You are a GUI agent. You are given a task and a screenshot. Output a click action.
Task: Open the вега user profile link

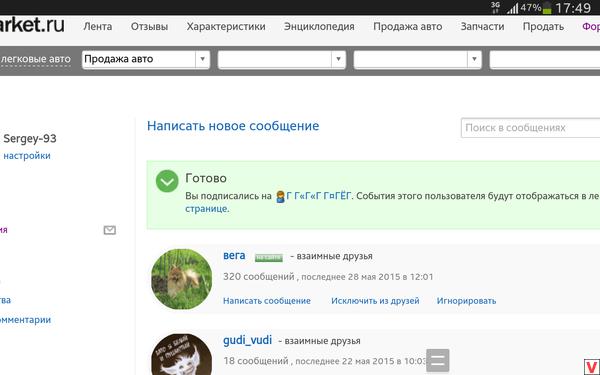click(234, 256)
